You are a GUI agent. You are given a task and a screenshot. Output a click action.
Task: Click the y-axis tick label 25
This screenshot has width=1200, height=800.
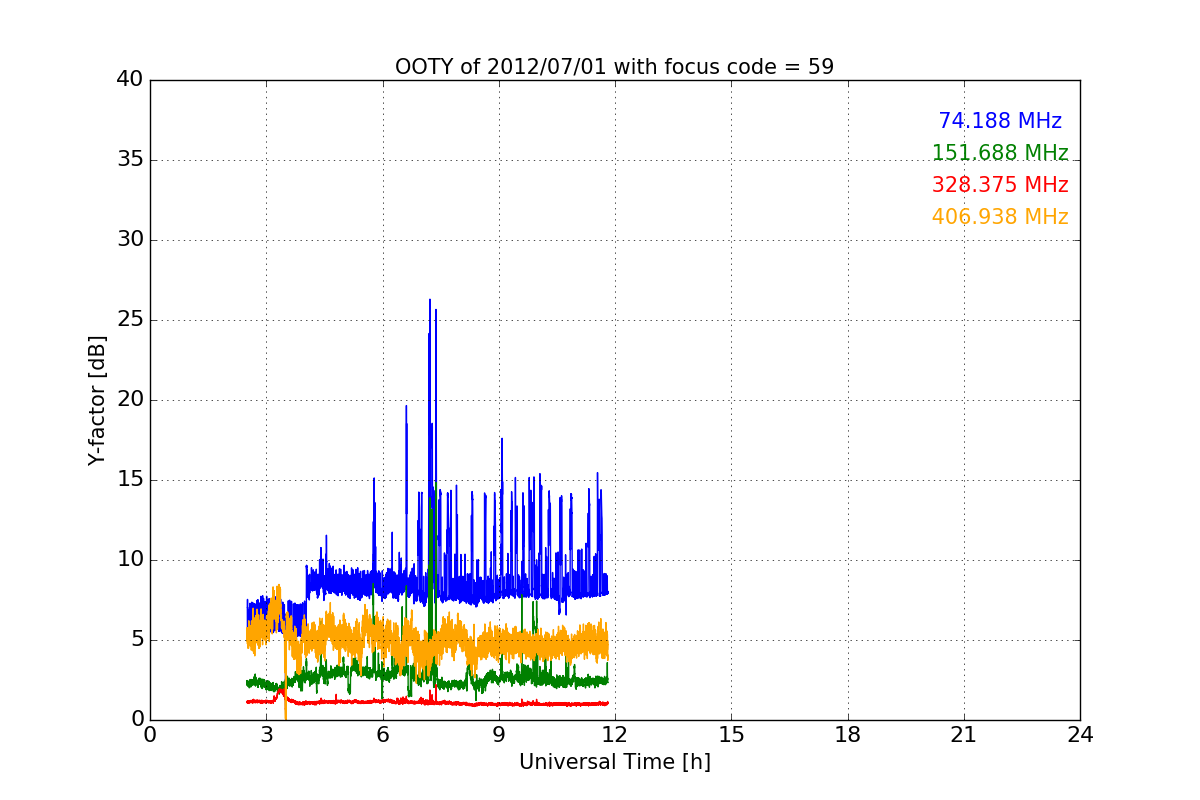click(130, 320)
